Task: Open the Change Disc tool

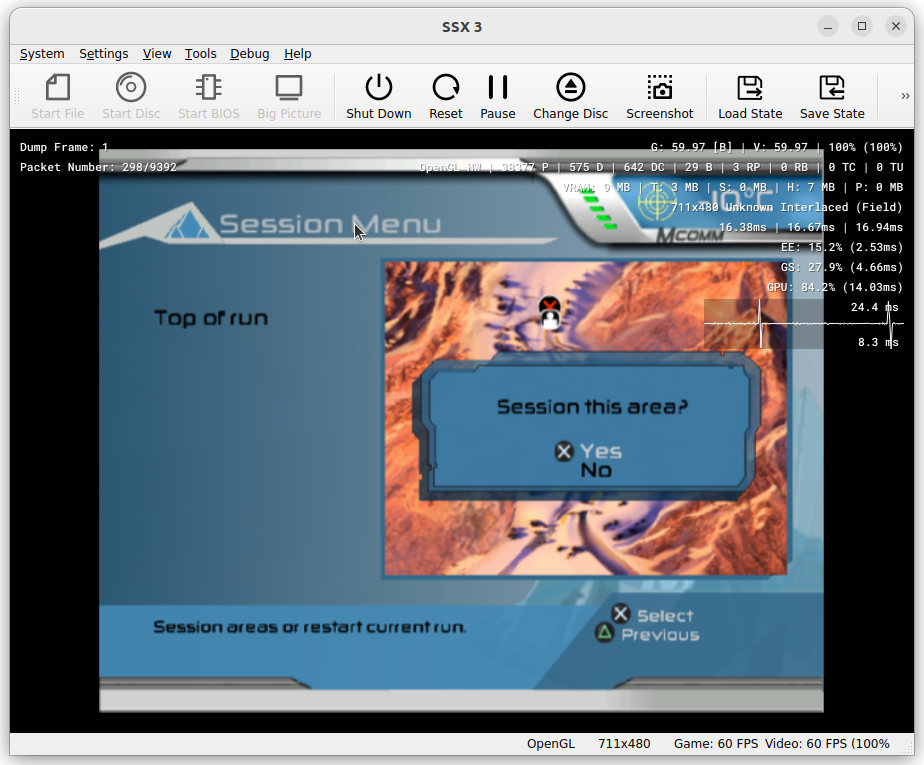Action: tap(570, 95)
